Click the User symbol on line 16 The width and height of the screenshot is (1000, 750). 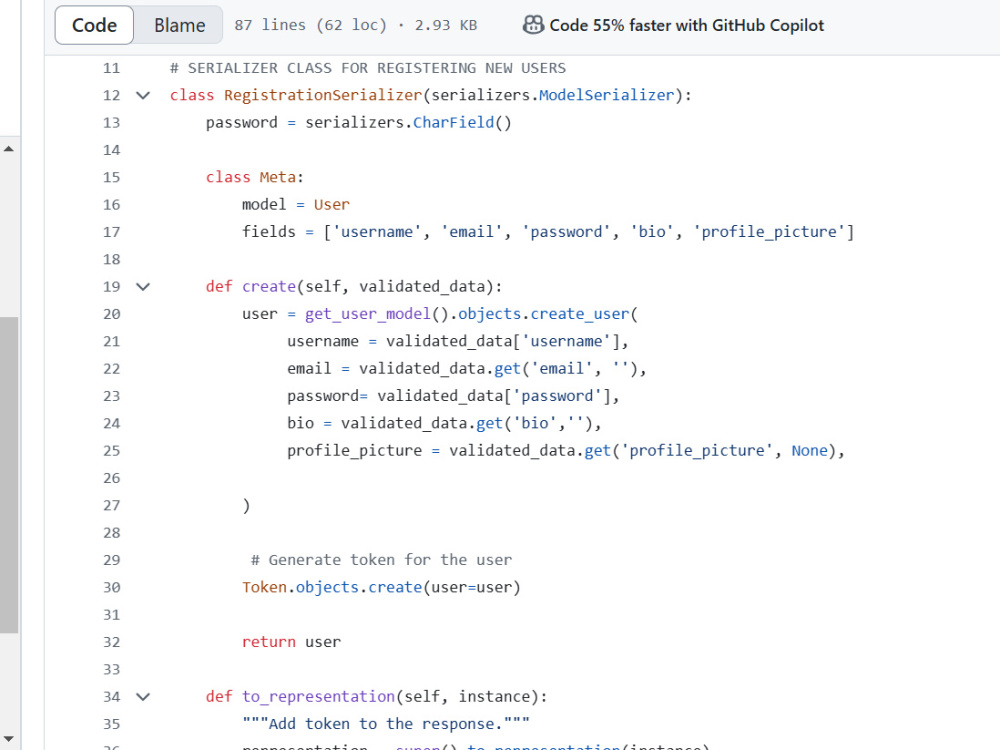coord(332,205)
